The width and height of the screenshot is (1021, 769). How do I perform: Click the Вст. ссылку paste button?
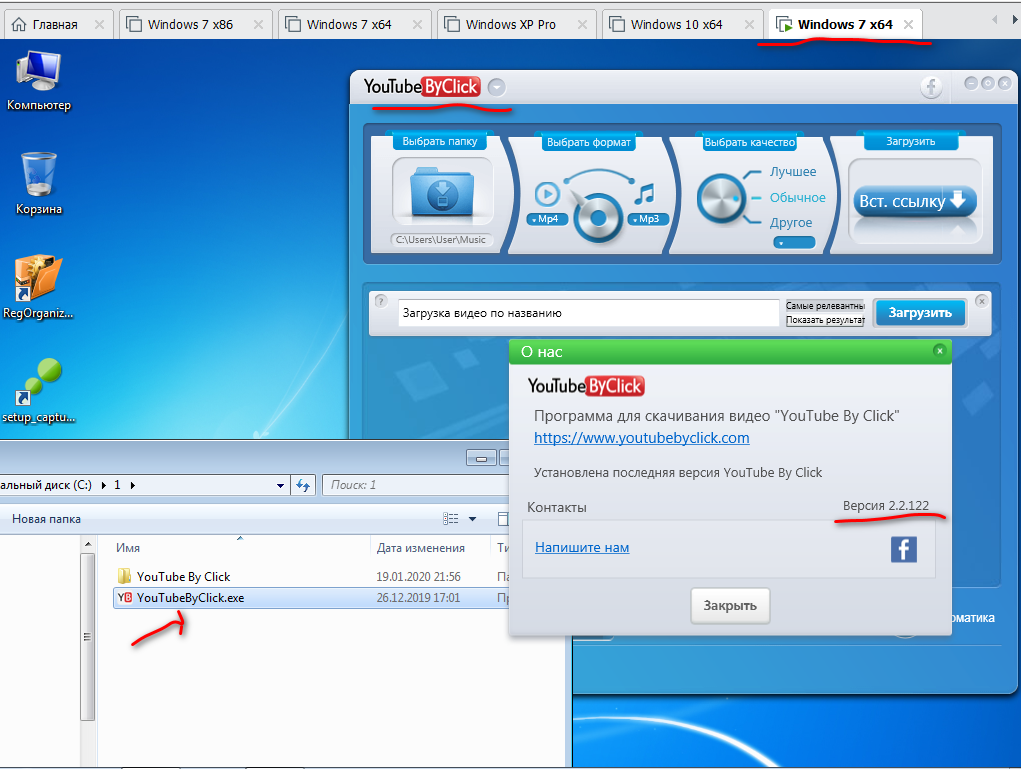914,201
